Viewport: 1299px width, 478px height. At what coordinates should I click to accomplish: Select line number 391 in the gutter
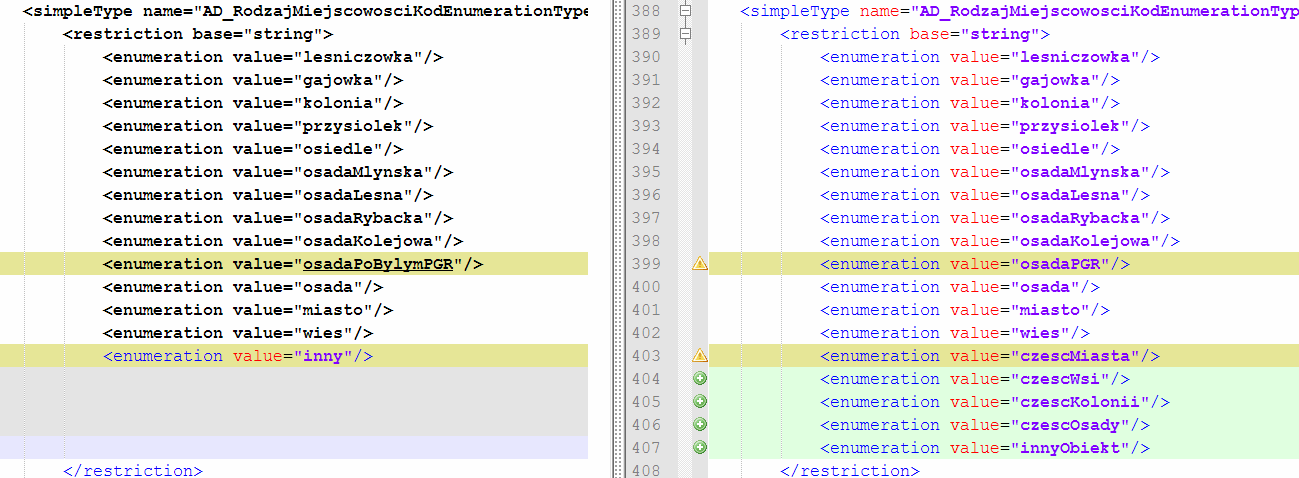pos(646,80)
